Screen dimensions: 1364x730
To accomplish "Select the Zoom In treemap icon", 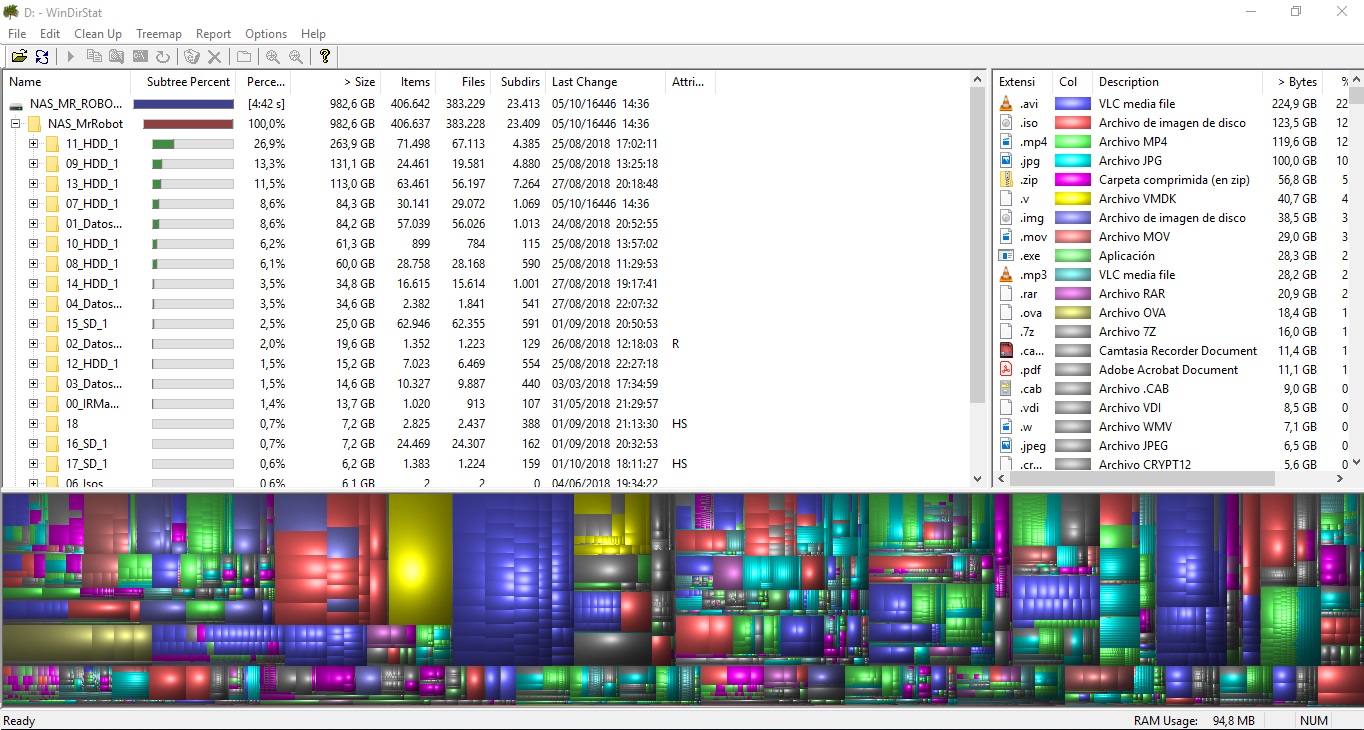I will tap(272, 57).
